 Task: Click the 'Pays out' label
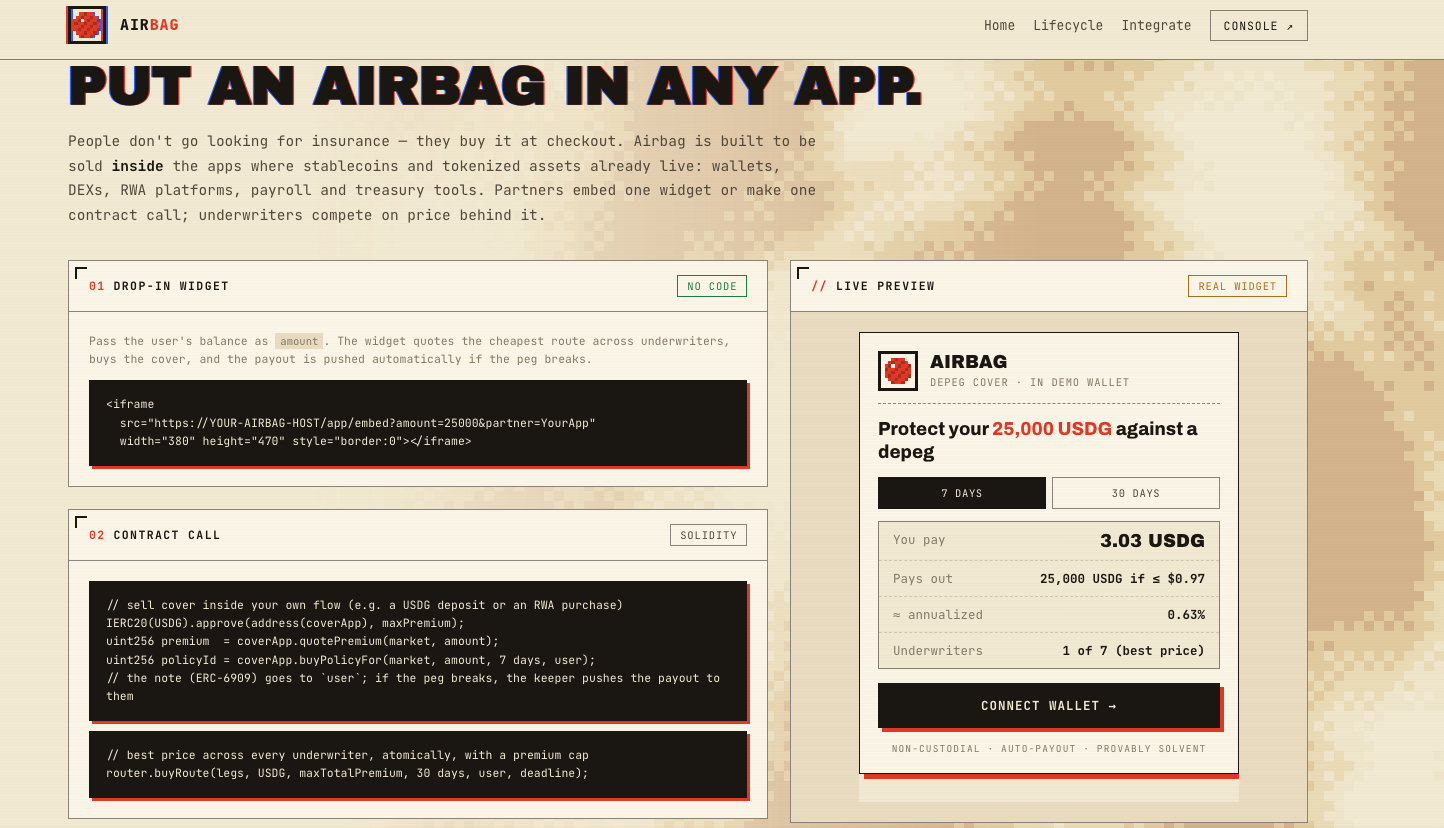coord(923,579)
